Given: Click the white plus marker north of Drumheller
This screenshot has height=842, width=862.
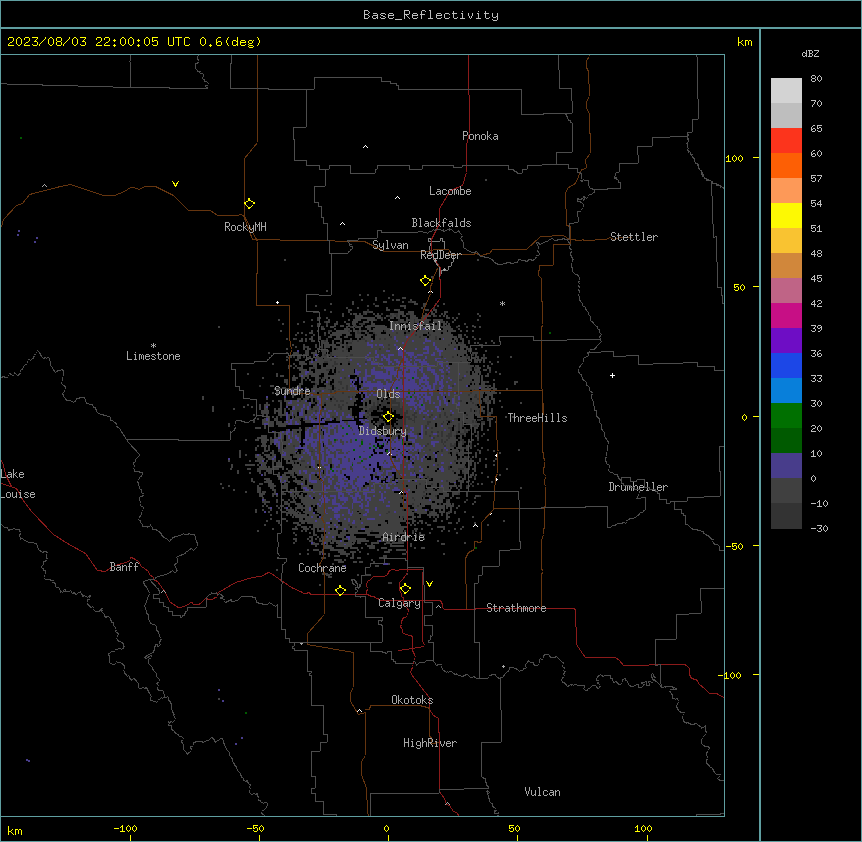Looking at the screenshot, I should pyautogui.click(x=612, y=375).
